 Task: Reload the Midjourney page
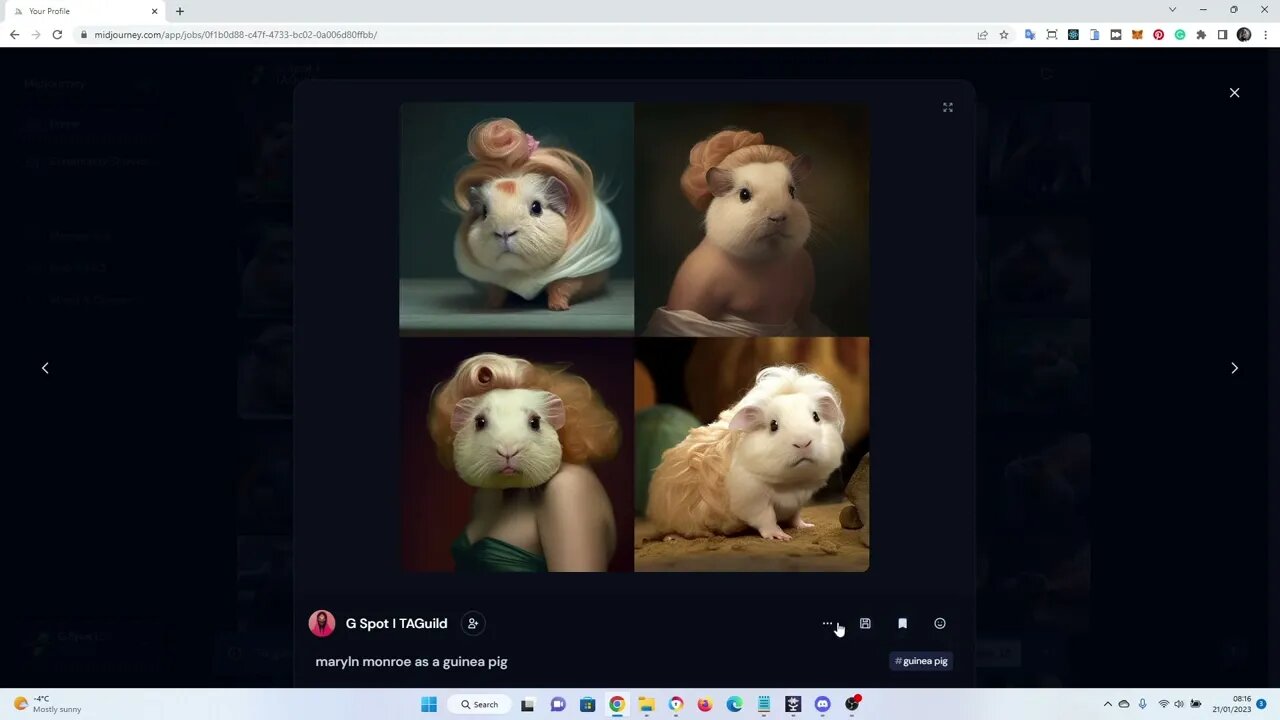pos(57,34)
